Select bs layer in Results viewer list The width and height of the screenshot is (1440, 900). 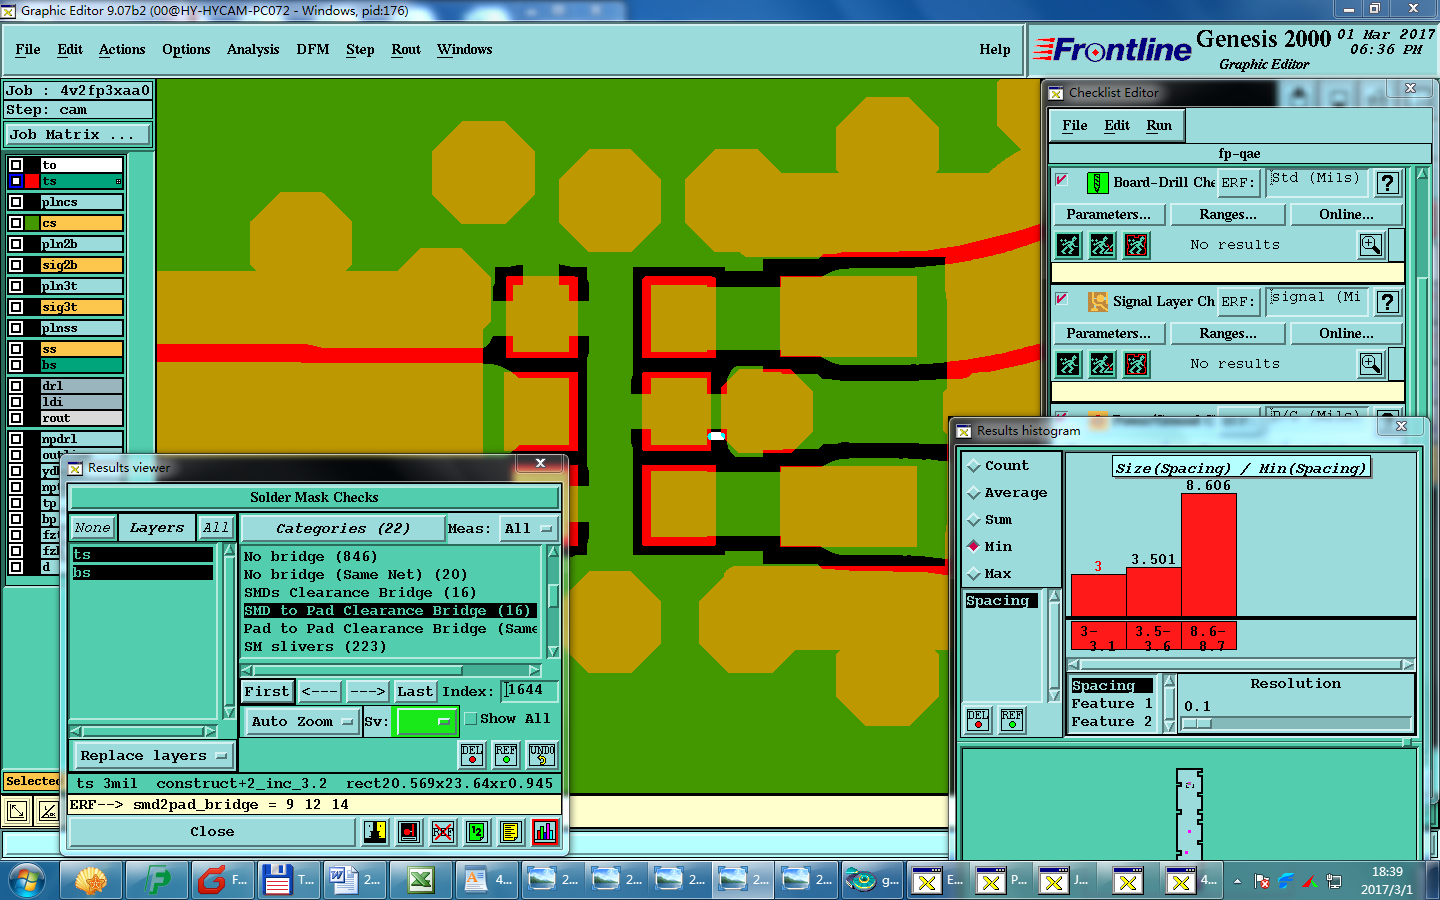[142, 573]
